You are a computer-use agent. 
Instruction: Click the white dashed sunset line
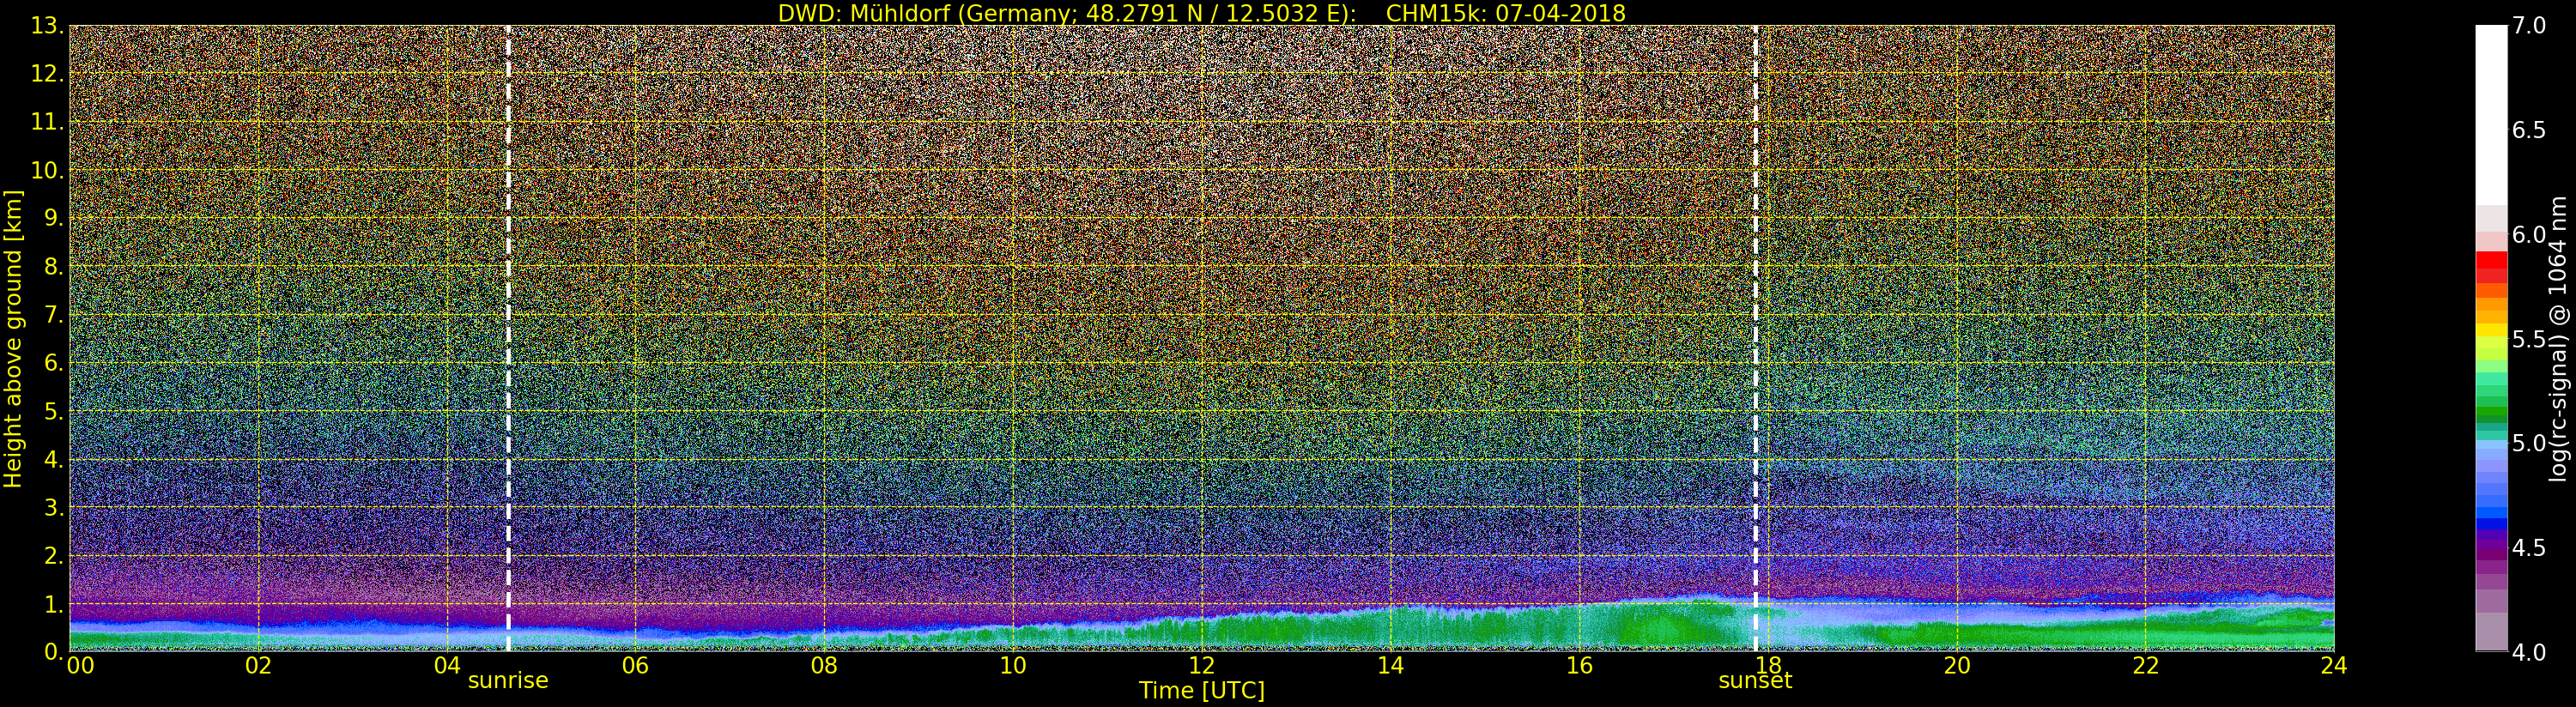[1755, 339]
